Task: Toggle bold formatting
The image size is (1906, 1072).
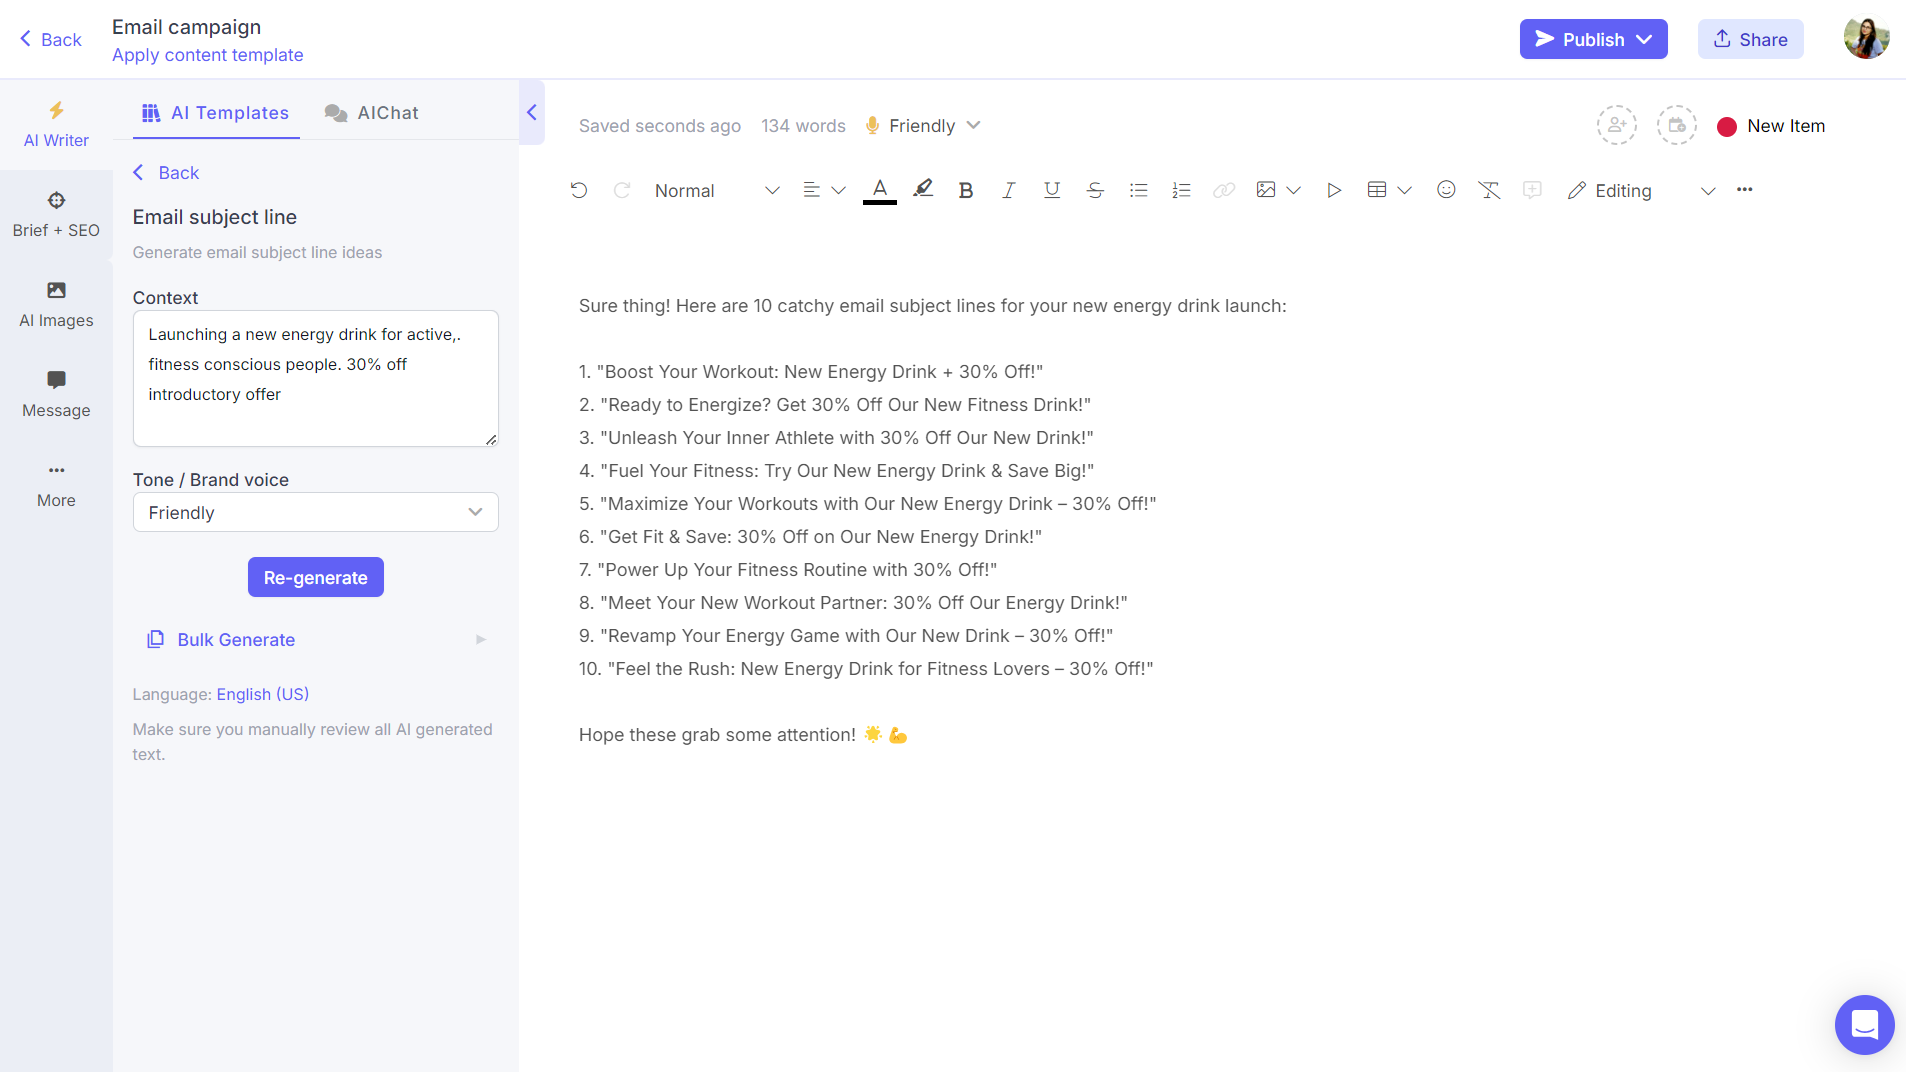Action: tap(966, 190)
